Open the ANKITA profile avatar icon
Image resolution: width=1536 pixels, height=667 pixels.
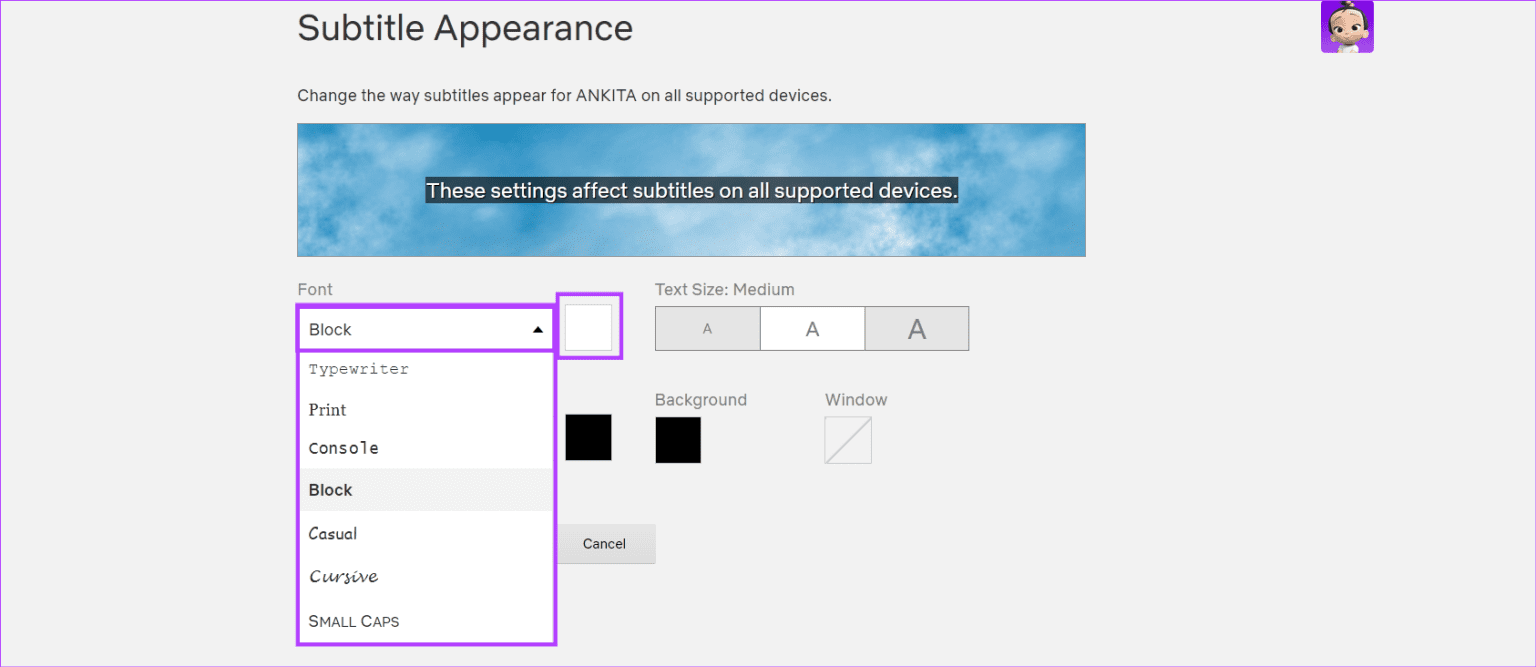pyautogui.click(x=1347, y=26)
